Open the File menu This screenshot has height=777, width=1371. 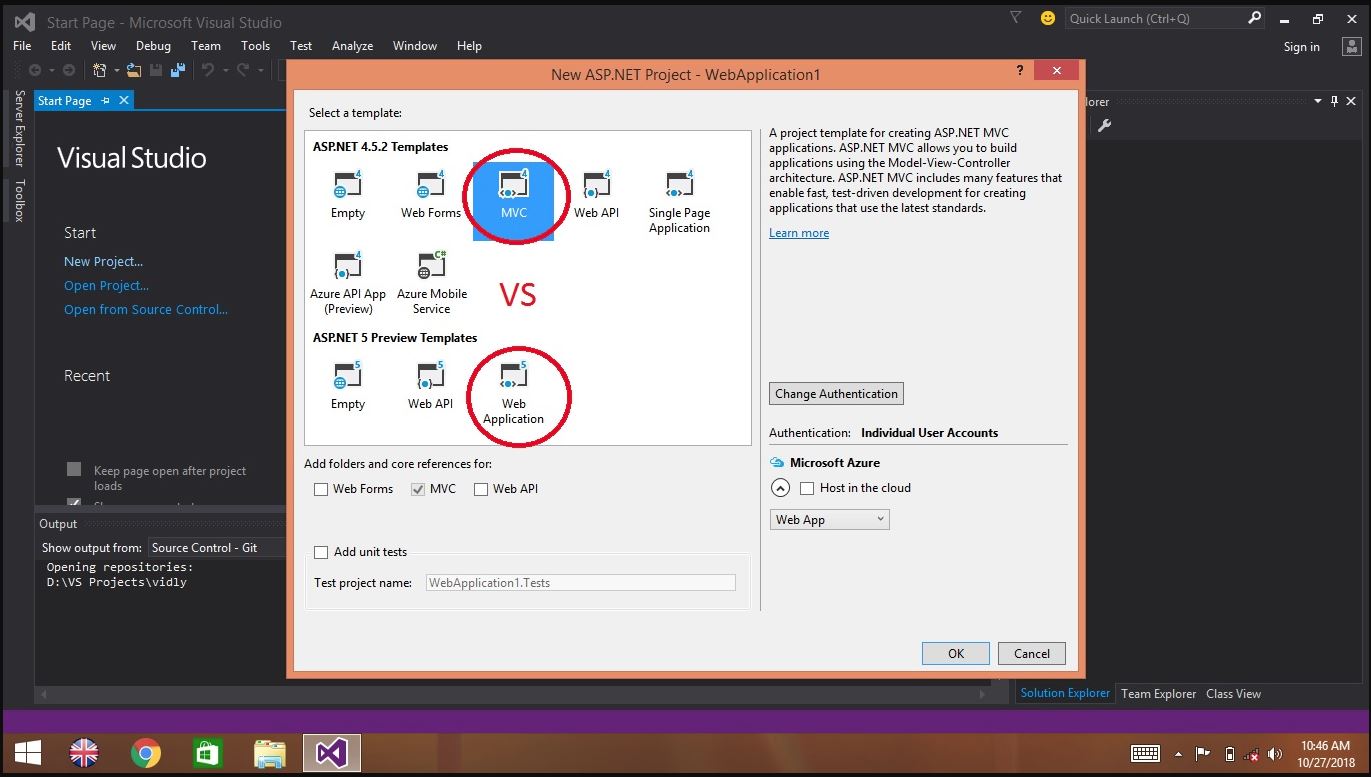click(x=22, y=46)
